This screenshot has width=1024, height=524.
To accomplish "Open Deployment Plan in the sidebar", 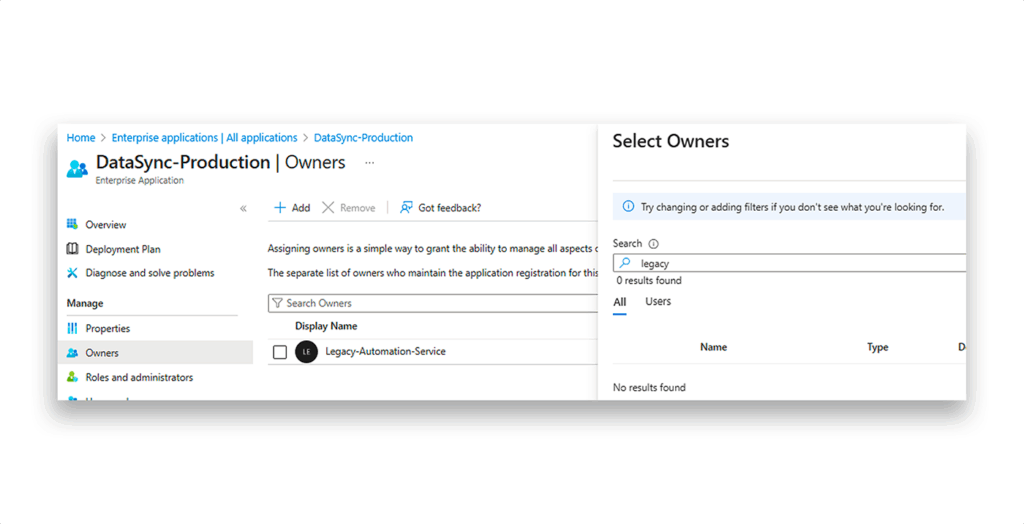I will tap(123, 249).
